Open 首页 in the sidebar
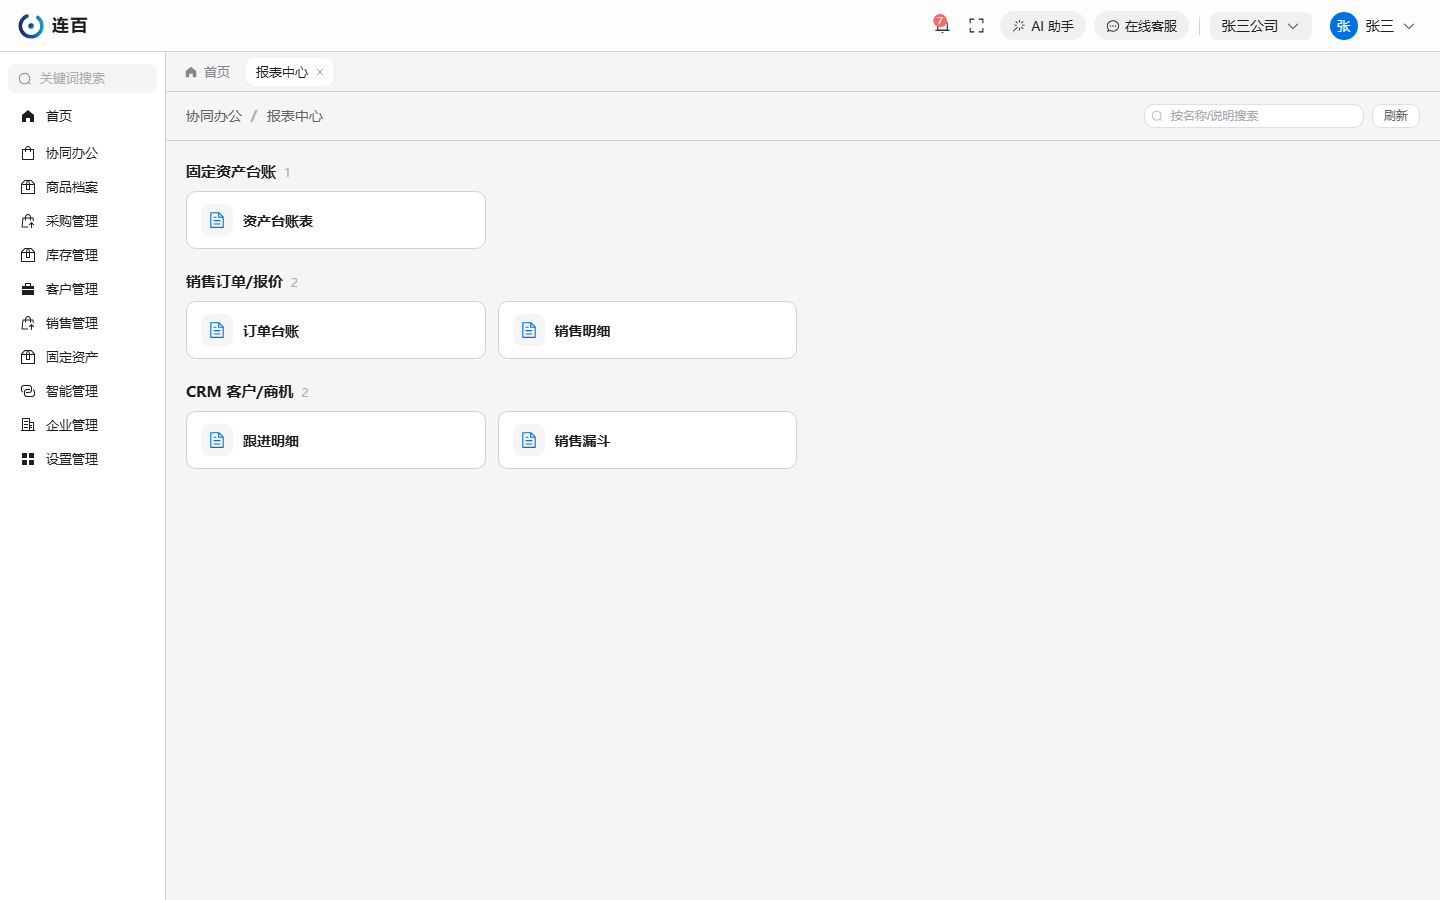 [82, 116]
